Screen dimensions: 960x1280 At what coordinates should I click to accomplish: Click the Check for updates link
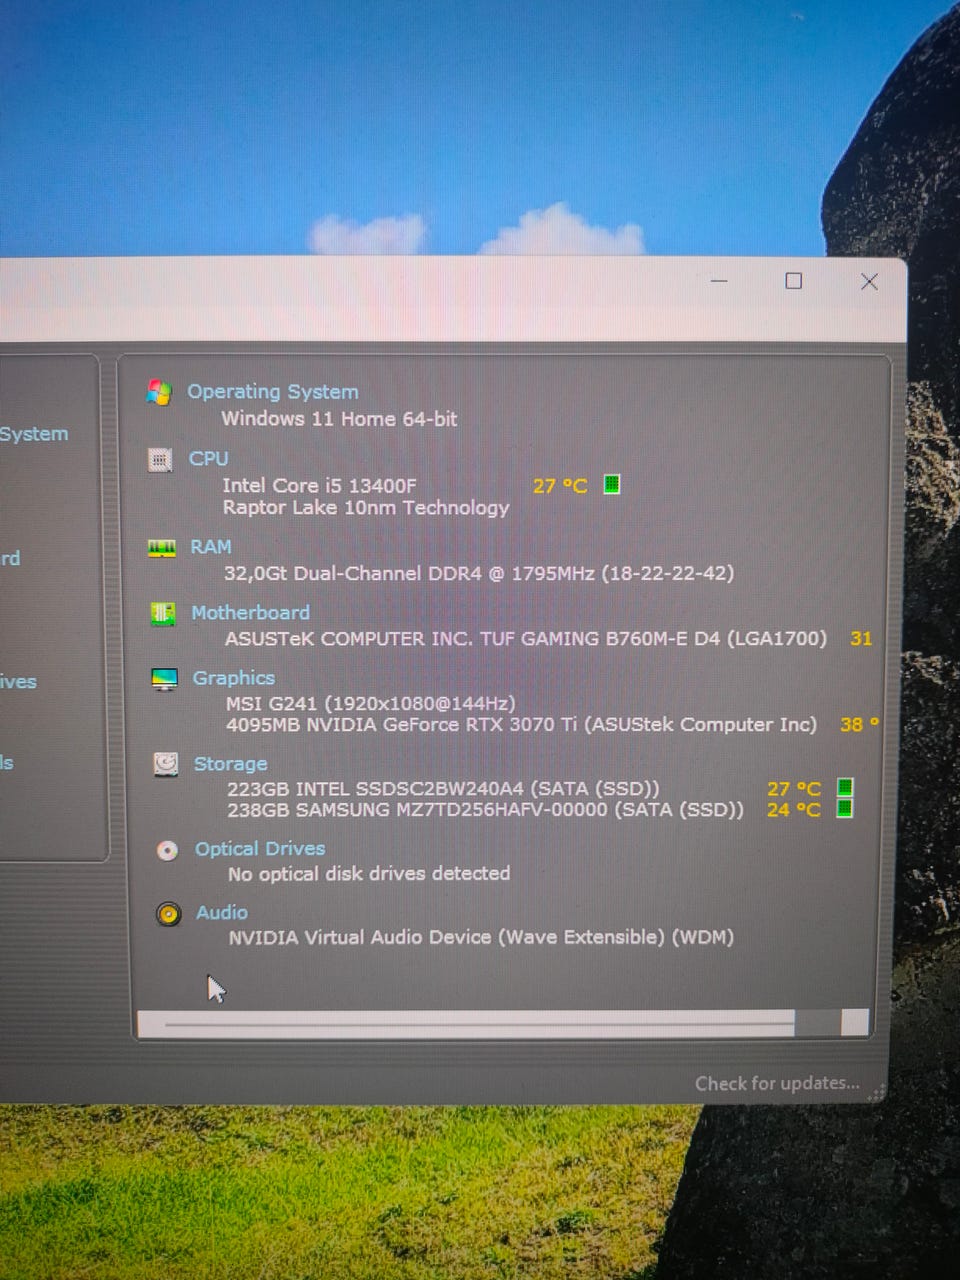(777, 1083)
